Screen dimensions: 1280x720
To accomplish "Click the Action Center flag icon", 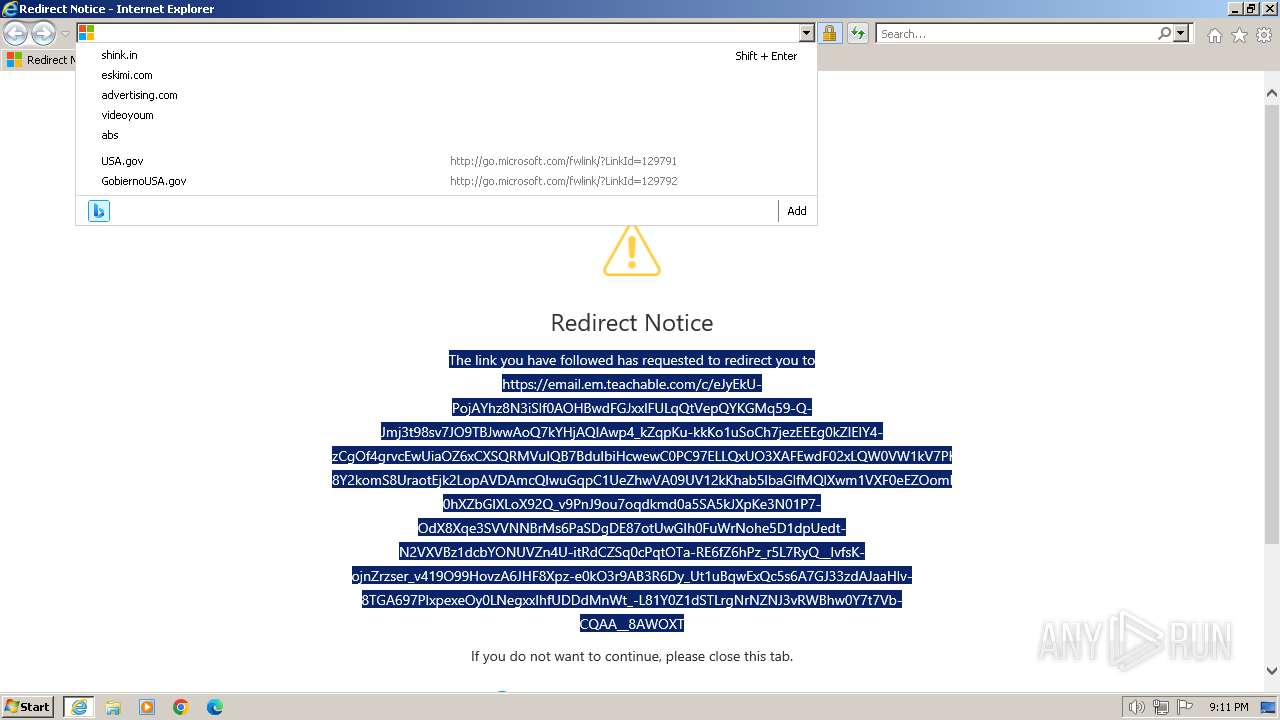I will pos(1185,707).
